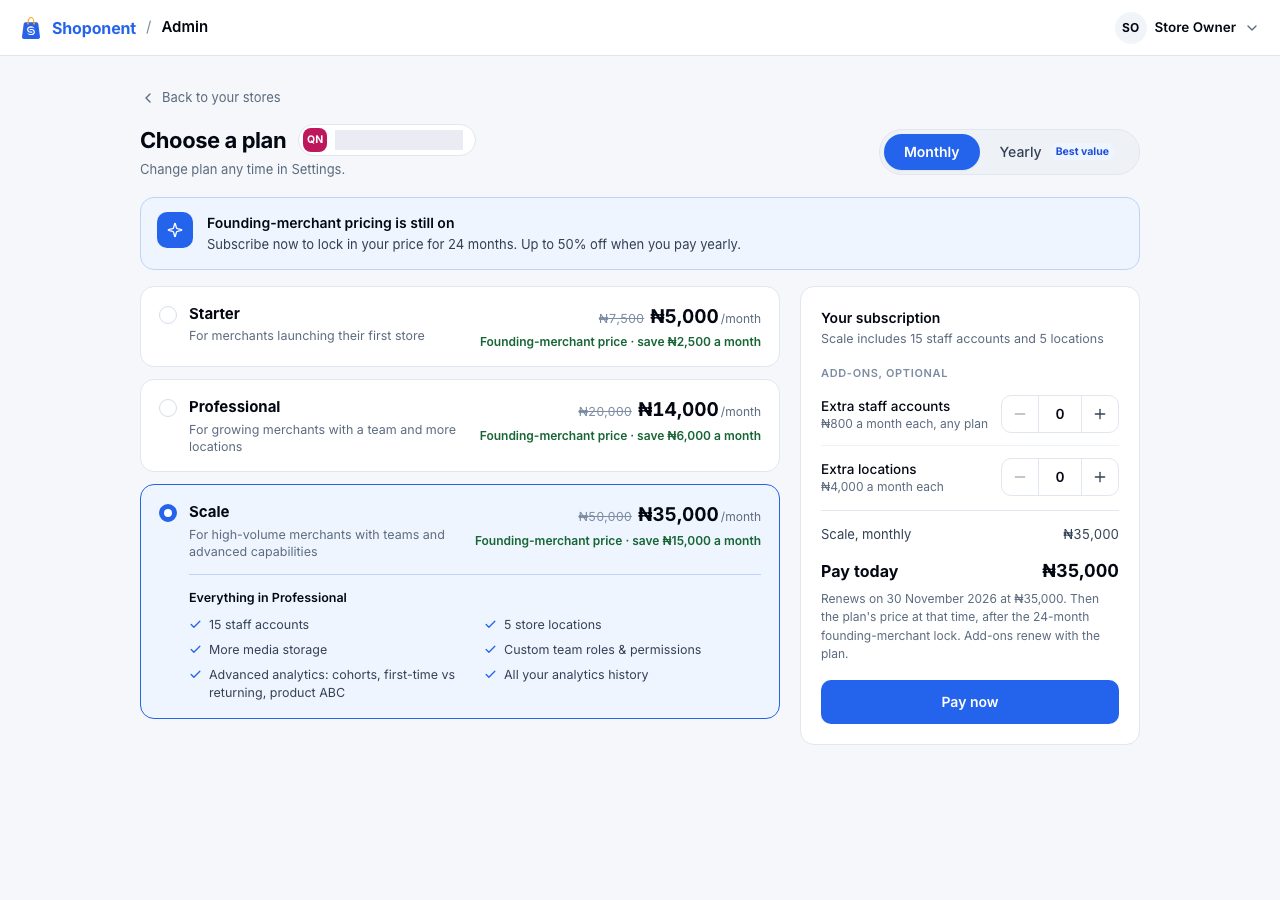Click the More media storage feature
The width and height of the screenshot is (1280, 900).
[268, 650]
